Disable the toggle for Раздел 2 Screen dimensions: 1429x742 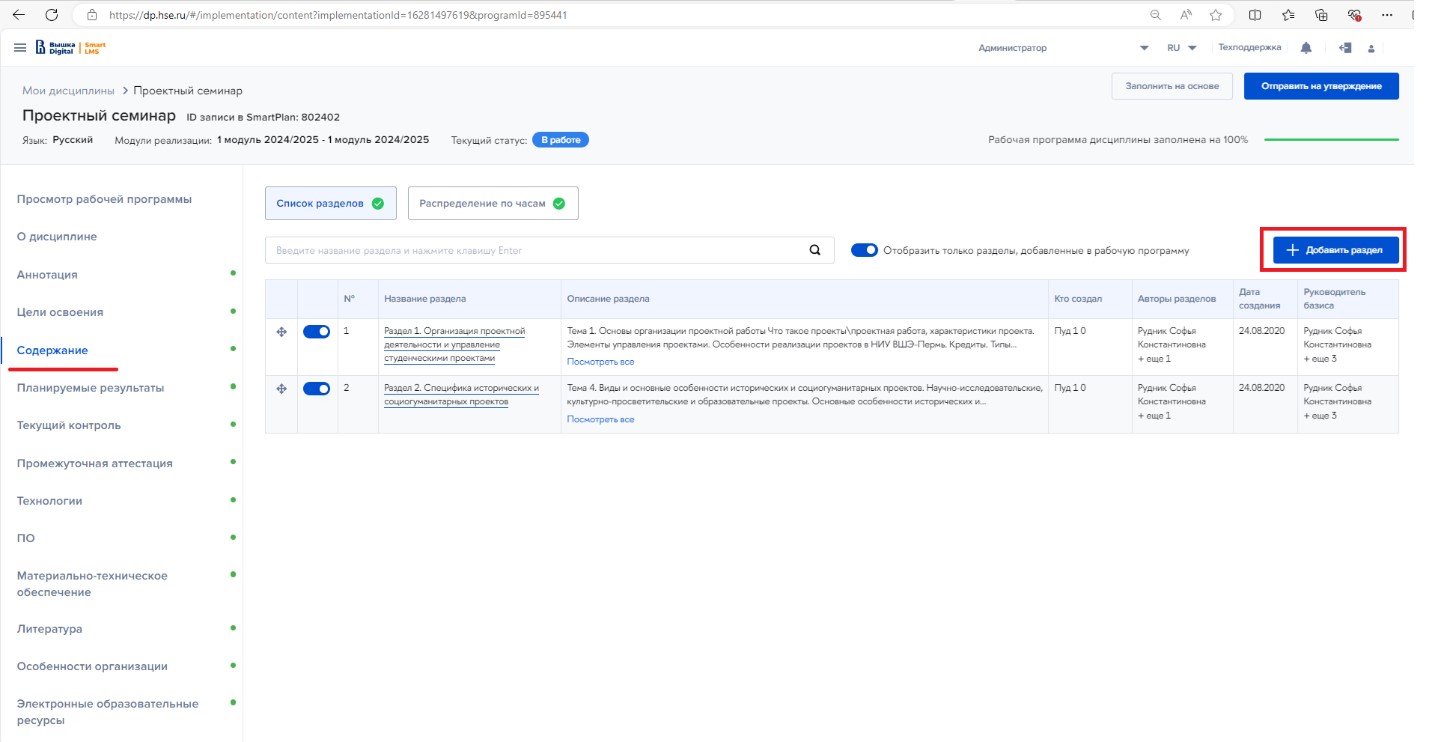click(316, 389)
